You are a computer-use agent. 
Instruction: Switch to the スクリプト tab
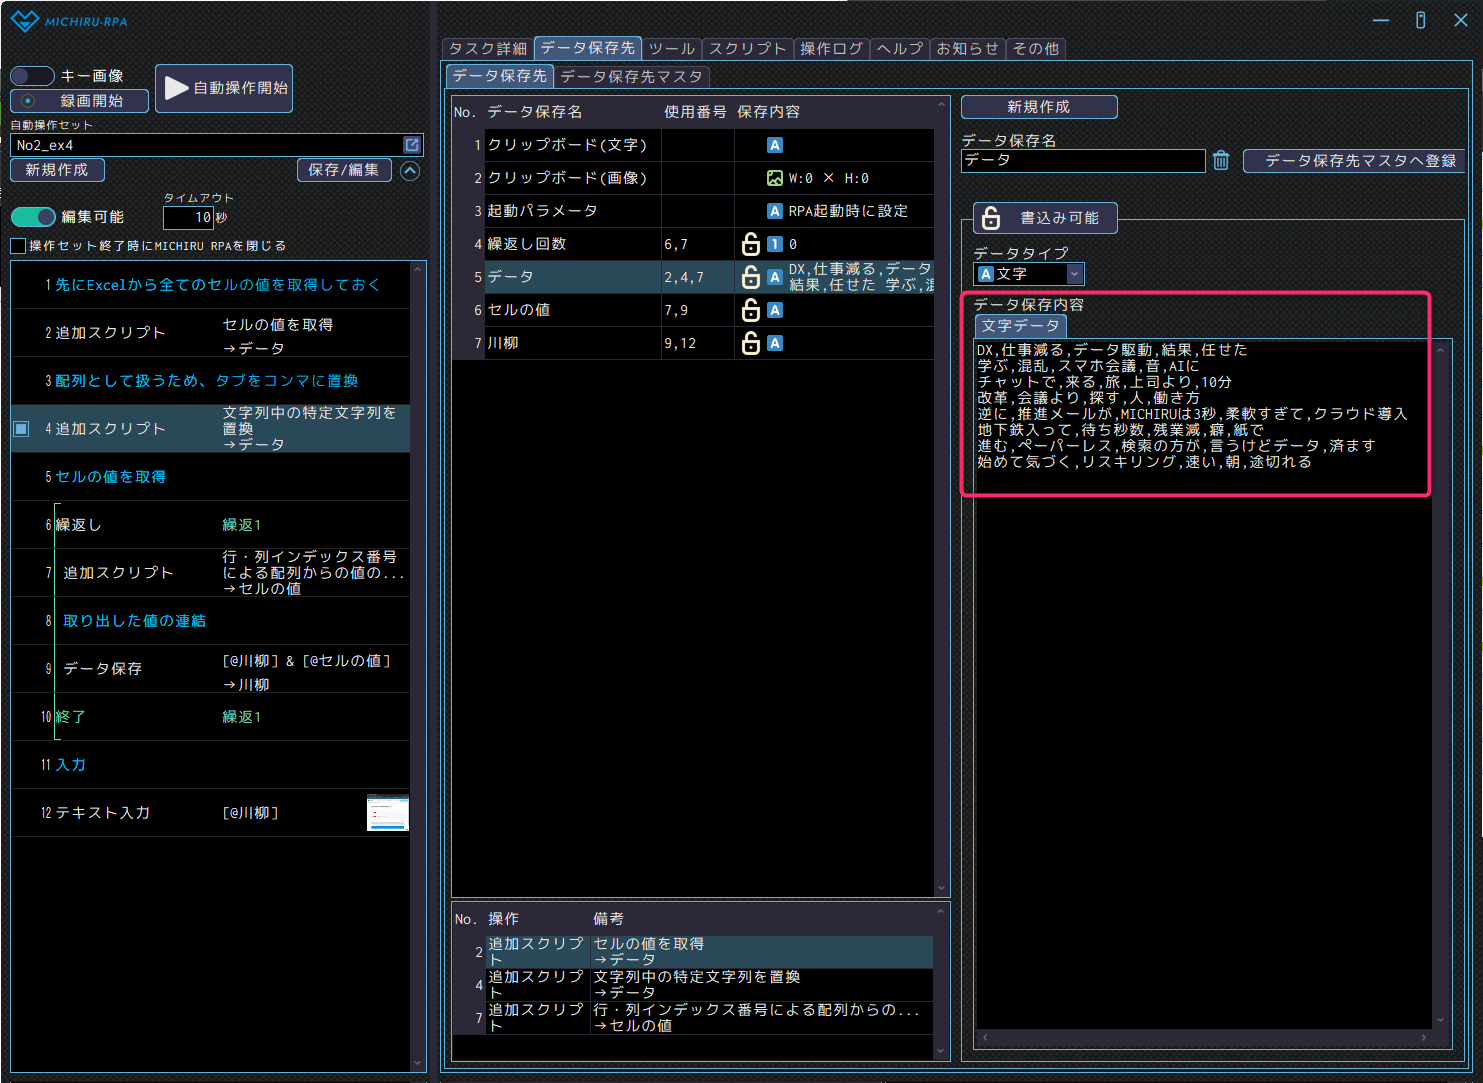747,48
